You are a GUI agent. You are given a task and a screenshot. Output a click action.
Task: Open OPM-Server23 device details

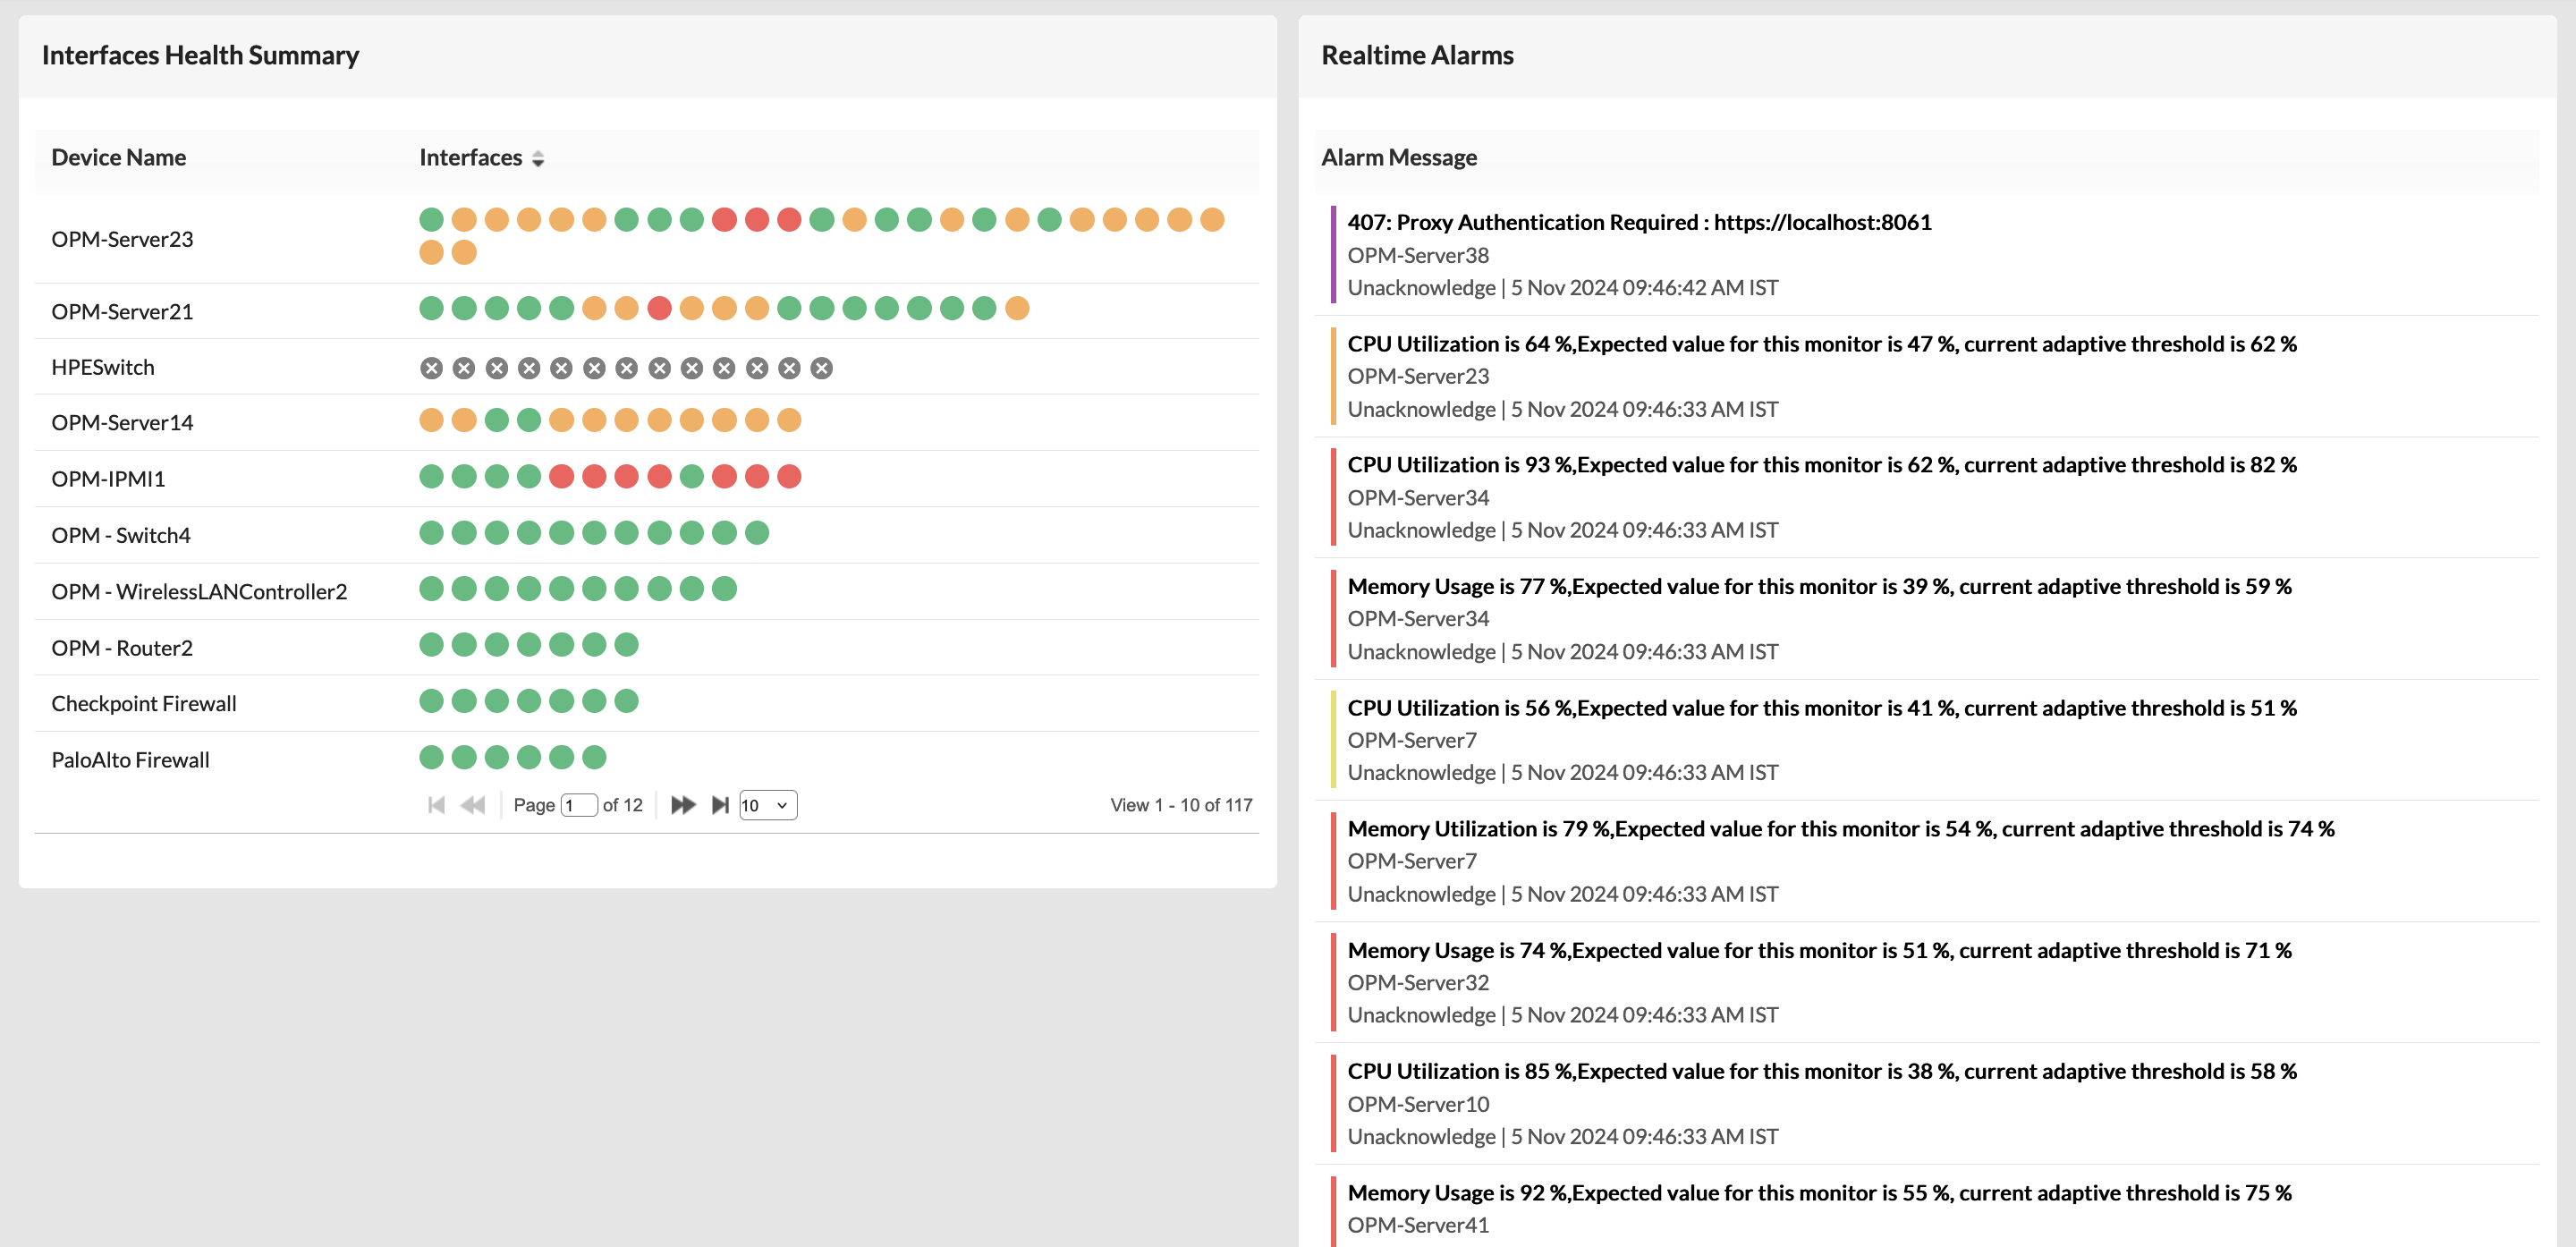[122, 239]
